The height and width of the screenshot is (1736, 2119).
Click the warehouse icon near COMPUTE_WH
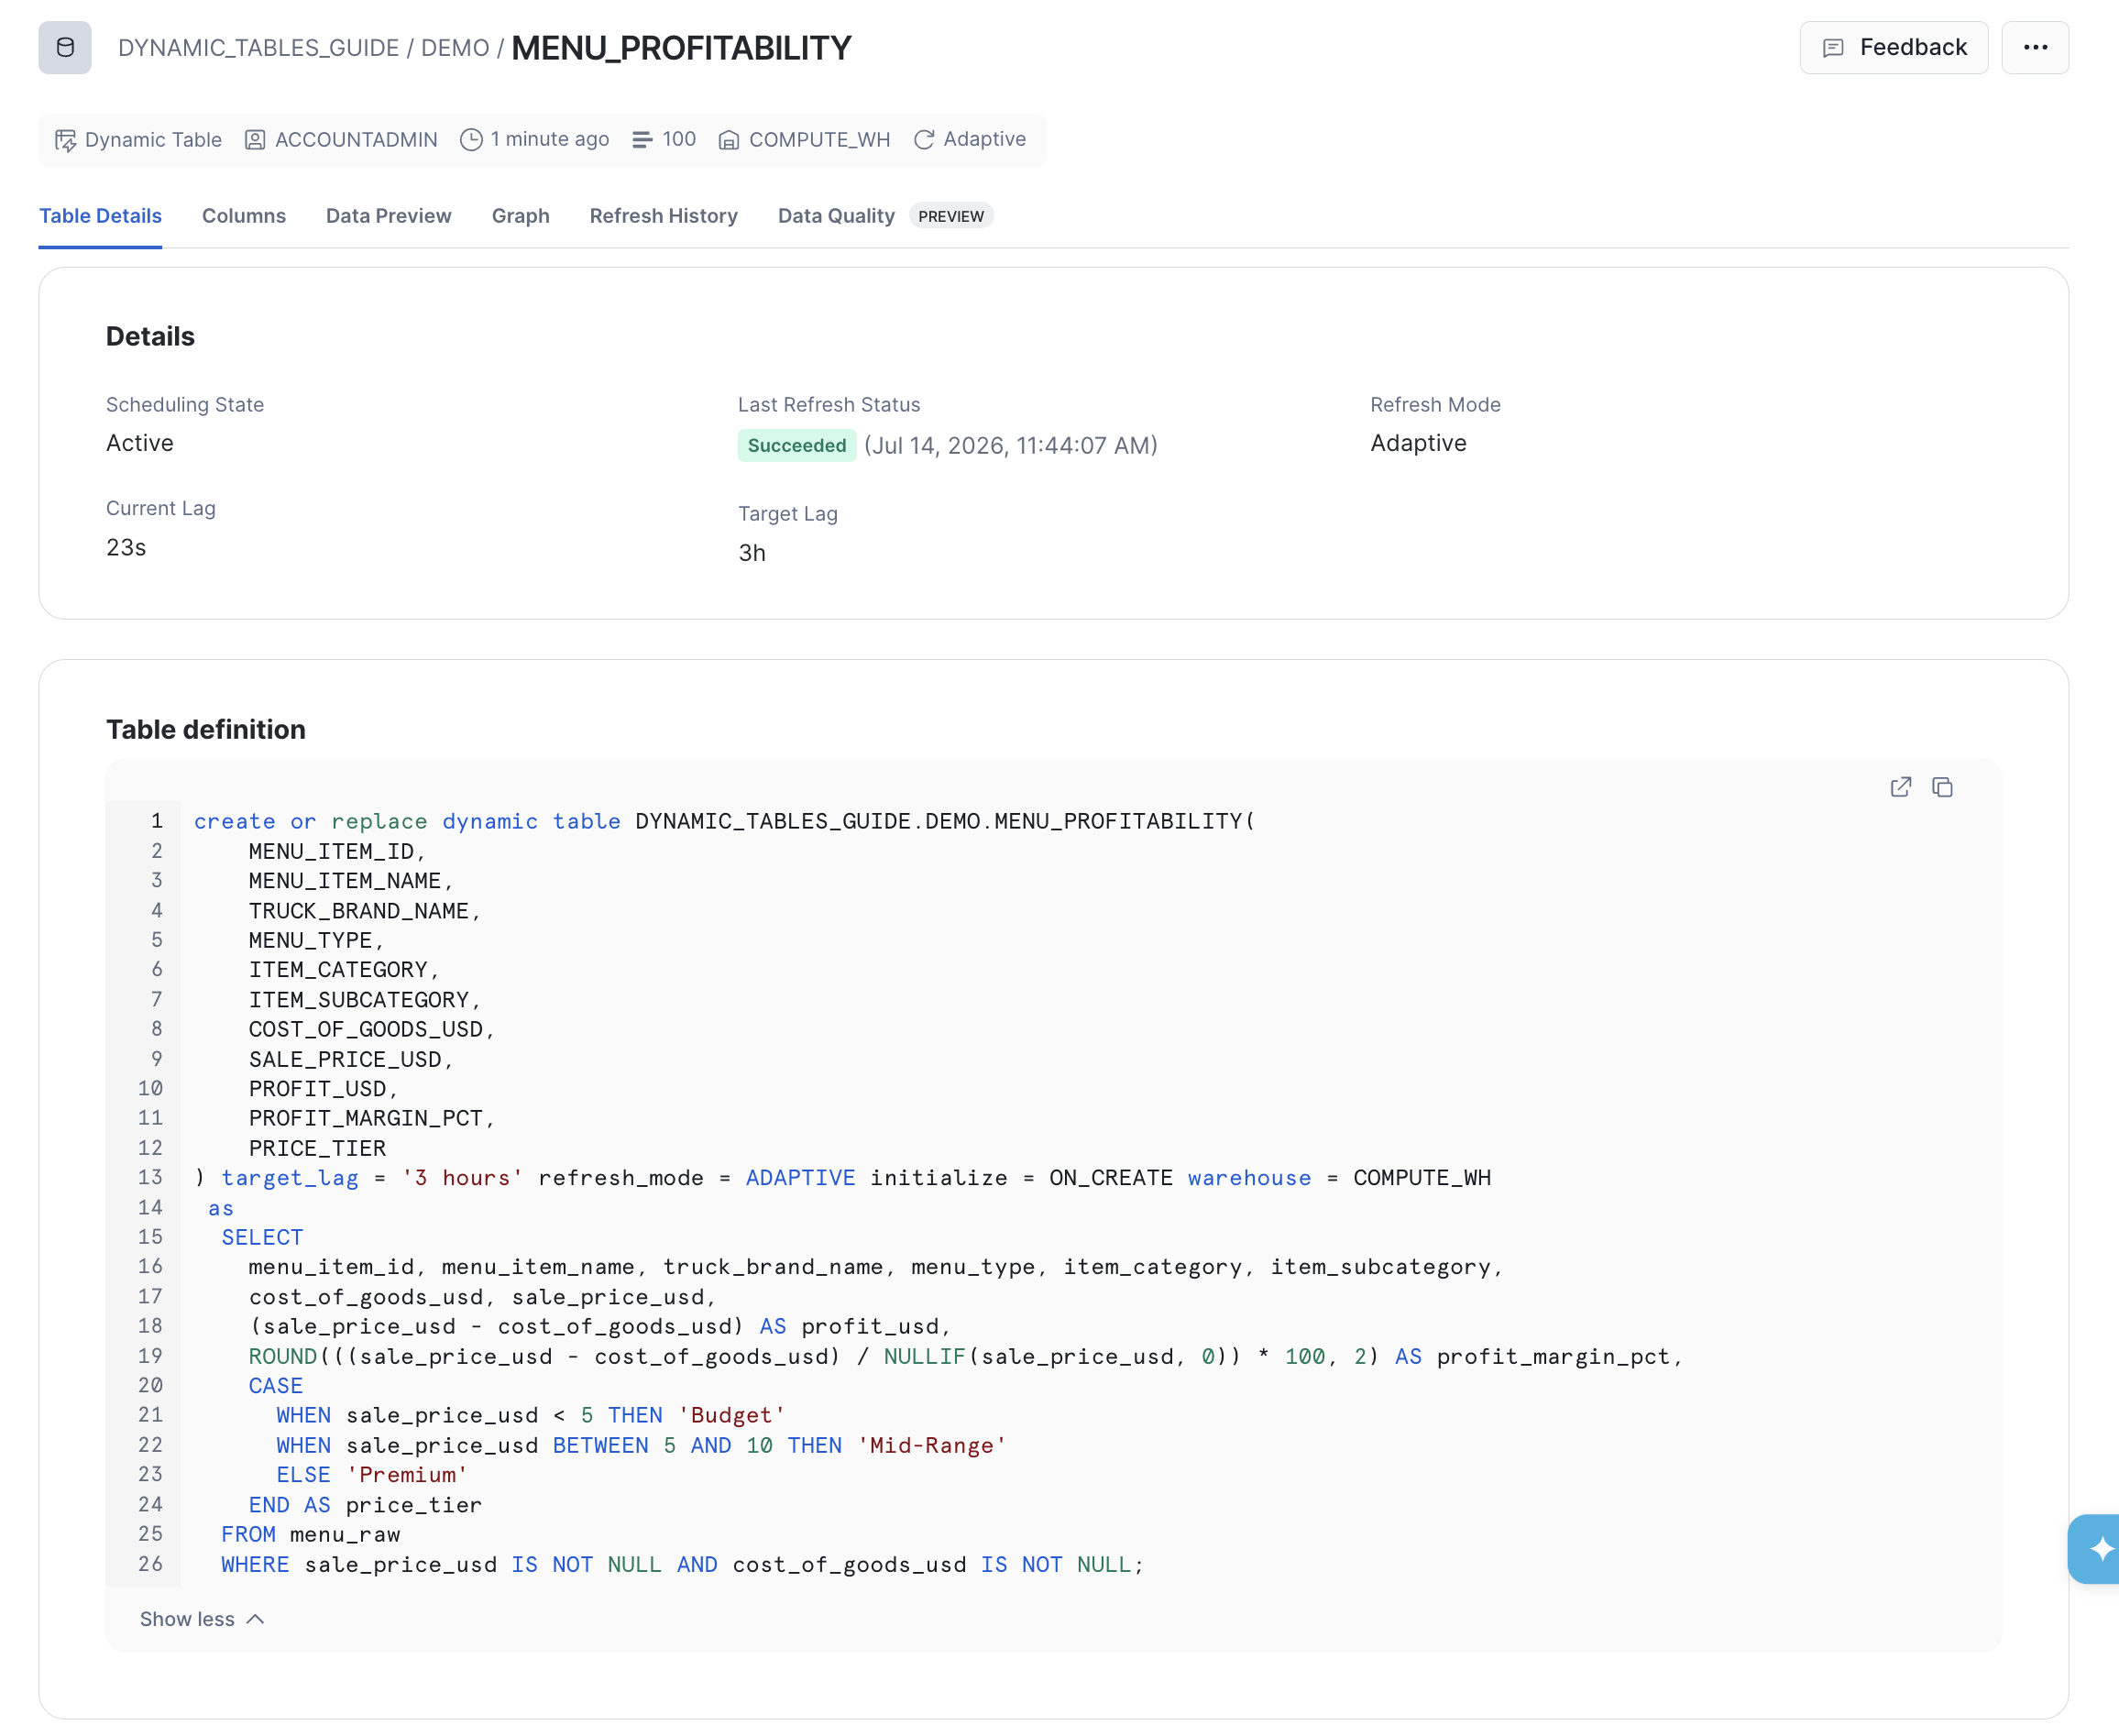coord(729,140)
